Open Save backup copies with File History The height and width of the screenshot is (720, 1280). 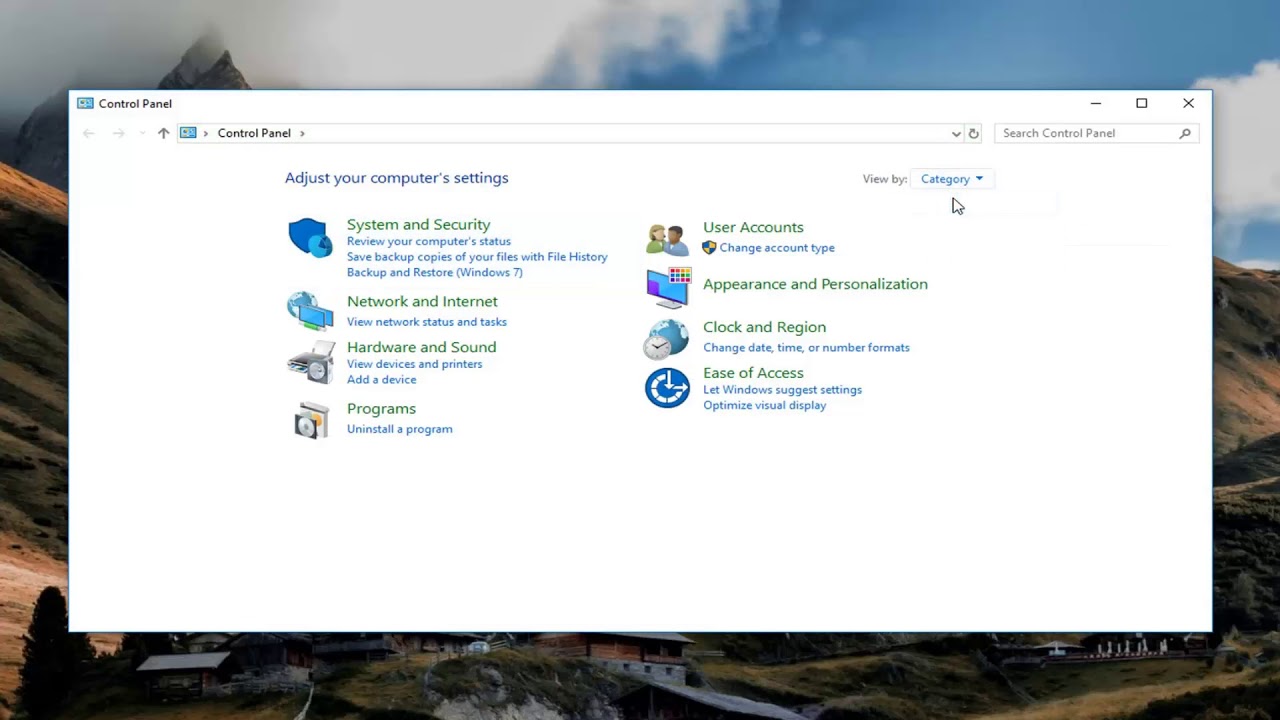tap(477, 257)
